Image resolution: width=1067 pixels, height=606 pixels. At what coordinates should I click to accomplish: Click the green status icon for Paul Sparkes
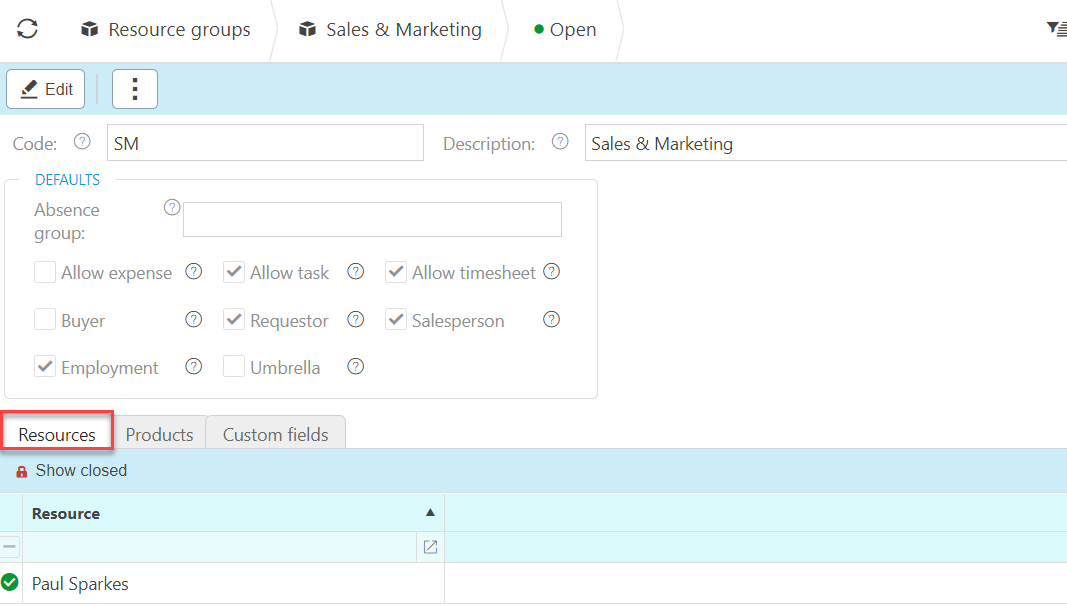point(10,582)
